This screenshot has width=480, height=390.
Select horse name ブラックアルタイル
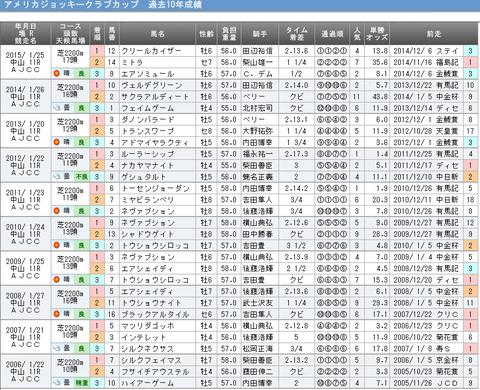tap(155, 314)
